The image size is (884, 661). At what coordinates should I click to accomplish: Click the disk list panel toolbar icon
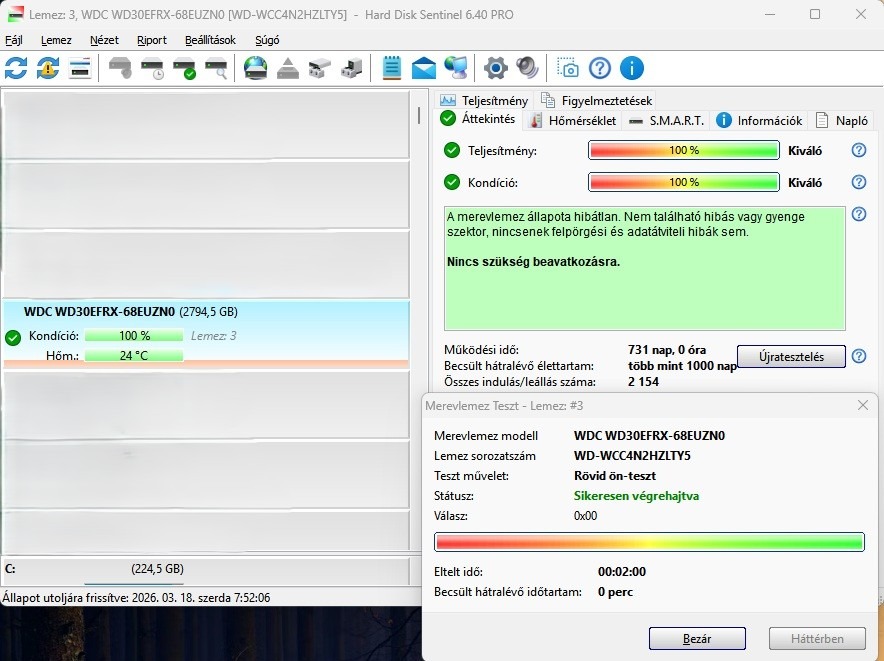tap(80, 68)
